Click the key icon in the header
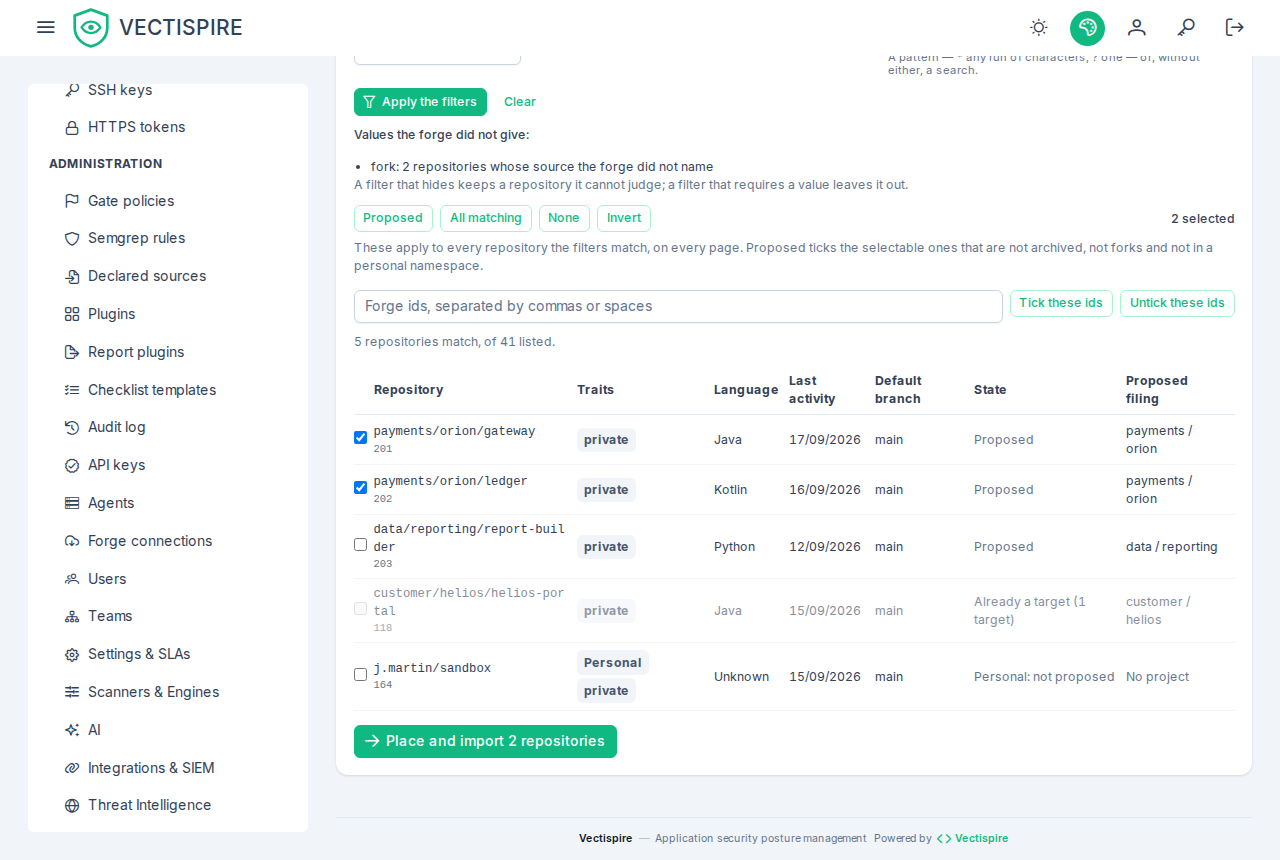Screen dimensions: 1280x860 click(1186, 27)
